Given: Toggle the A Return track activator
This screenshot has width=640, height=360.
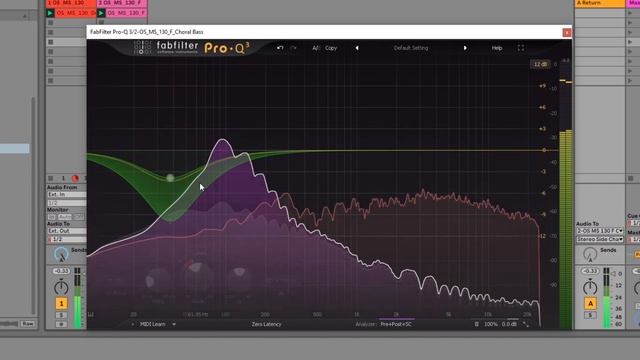Looking at the screenshot, I should click(590, 303).
